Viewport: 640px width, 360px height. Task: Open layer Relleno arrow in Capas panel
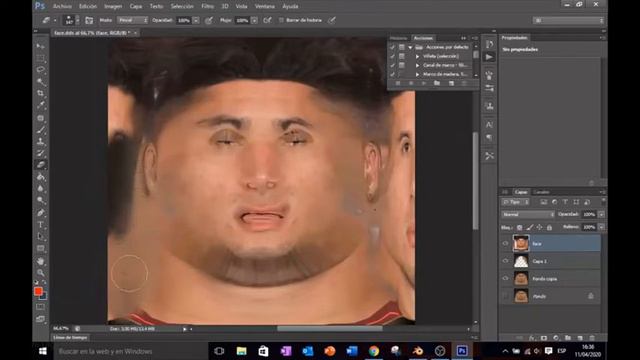tap(601, 227)
